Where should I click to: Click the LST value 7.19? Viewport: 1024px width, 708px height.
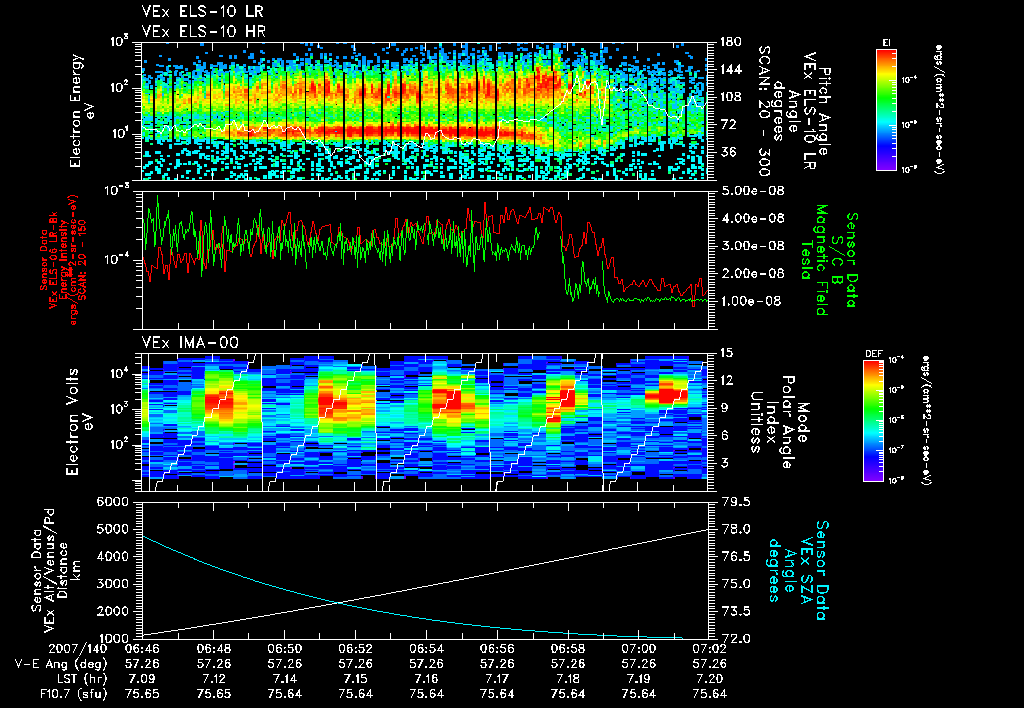click(639, 679)
